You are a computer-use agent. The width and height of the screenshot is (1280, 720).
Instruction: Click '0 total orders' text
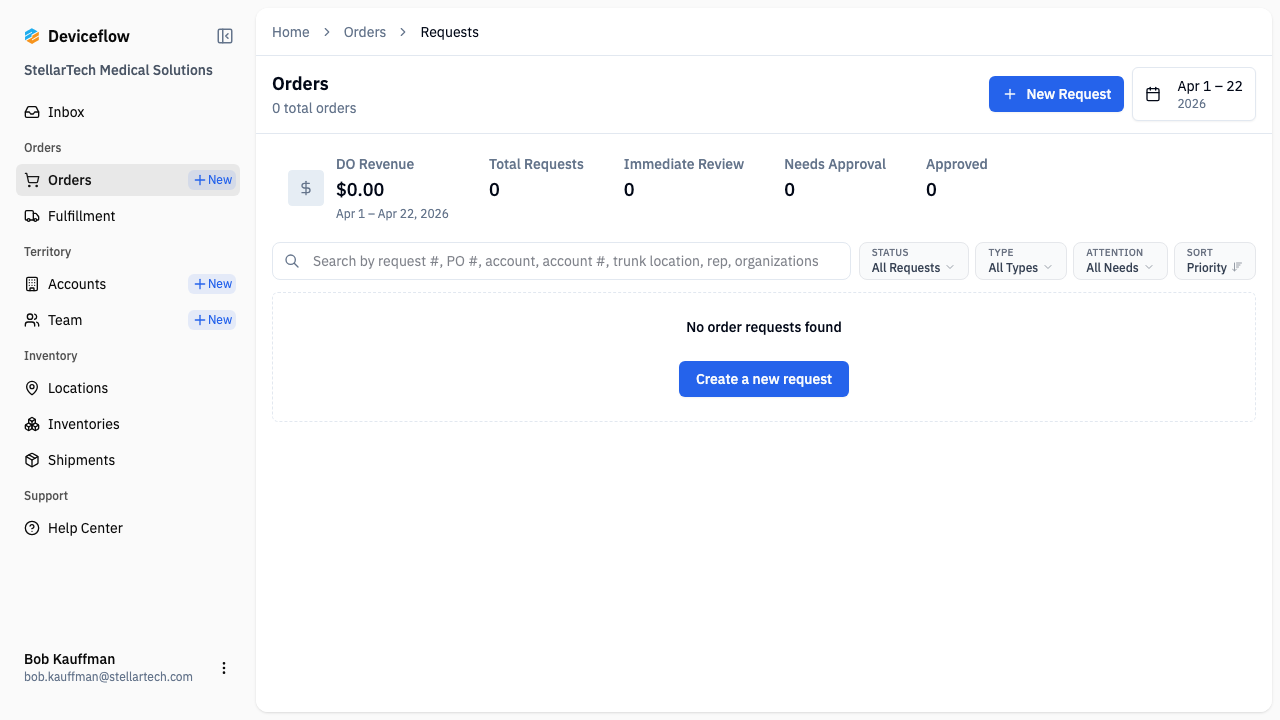tap(314, 108)
